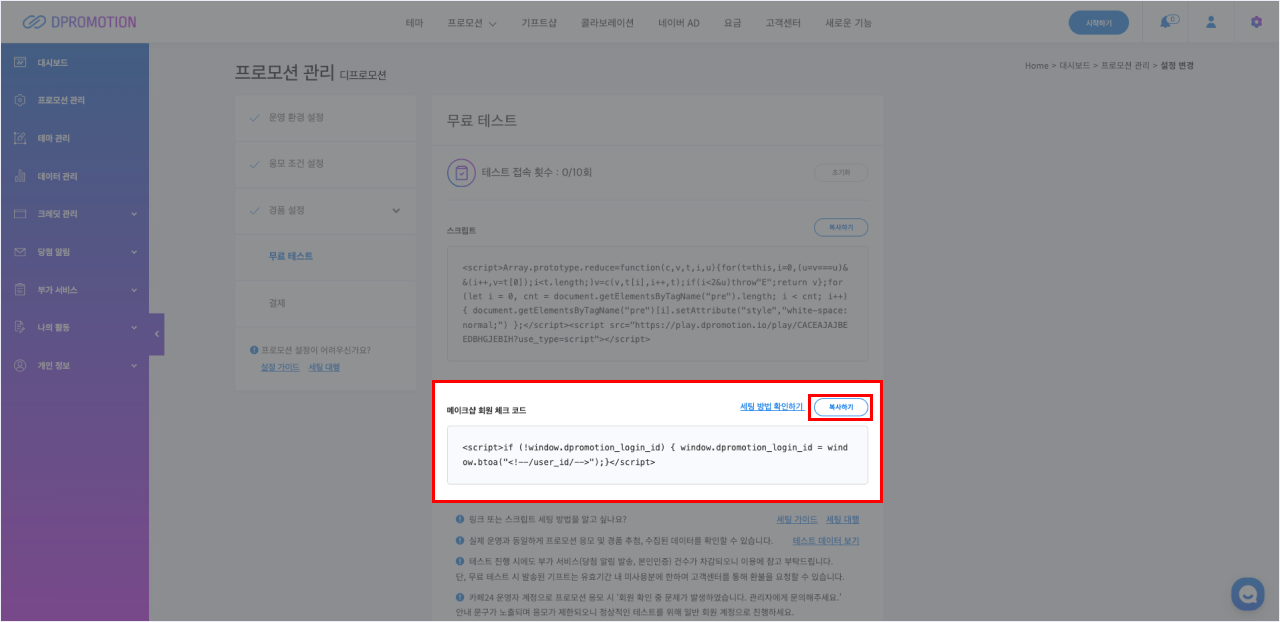Expand the 경품 설정 step chevron
This screenshot has height=622, width=1280.
click(395, 210)
